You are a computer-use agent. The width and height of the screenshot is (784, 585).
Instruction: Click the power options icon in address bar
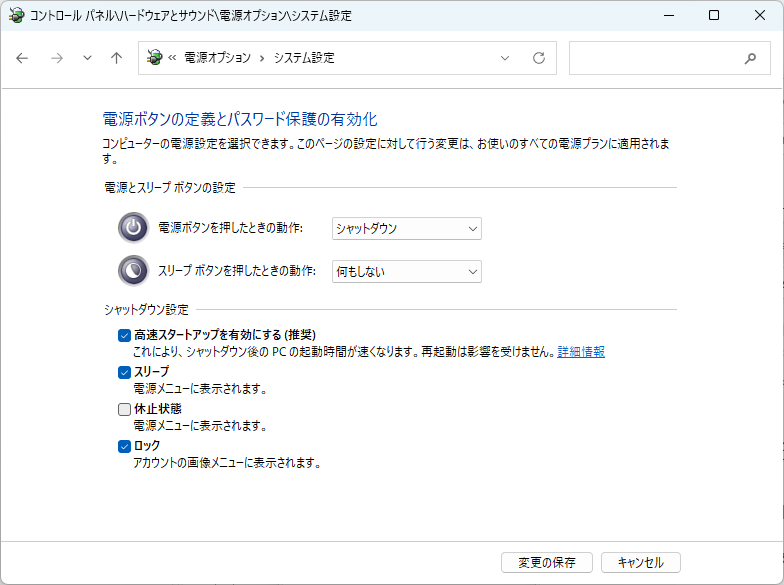pyautogui.click(x=154, y=58)
